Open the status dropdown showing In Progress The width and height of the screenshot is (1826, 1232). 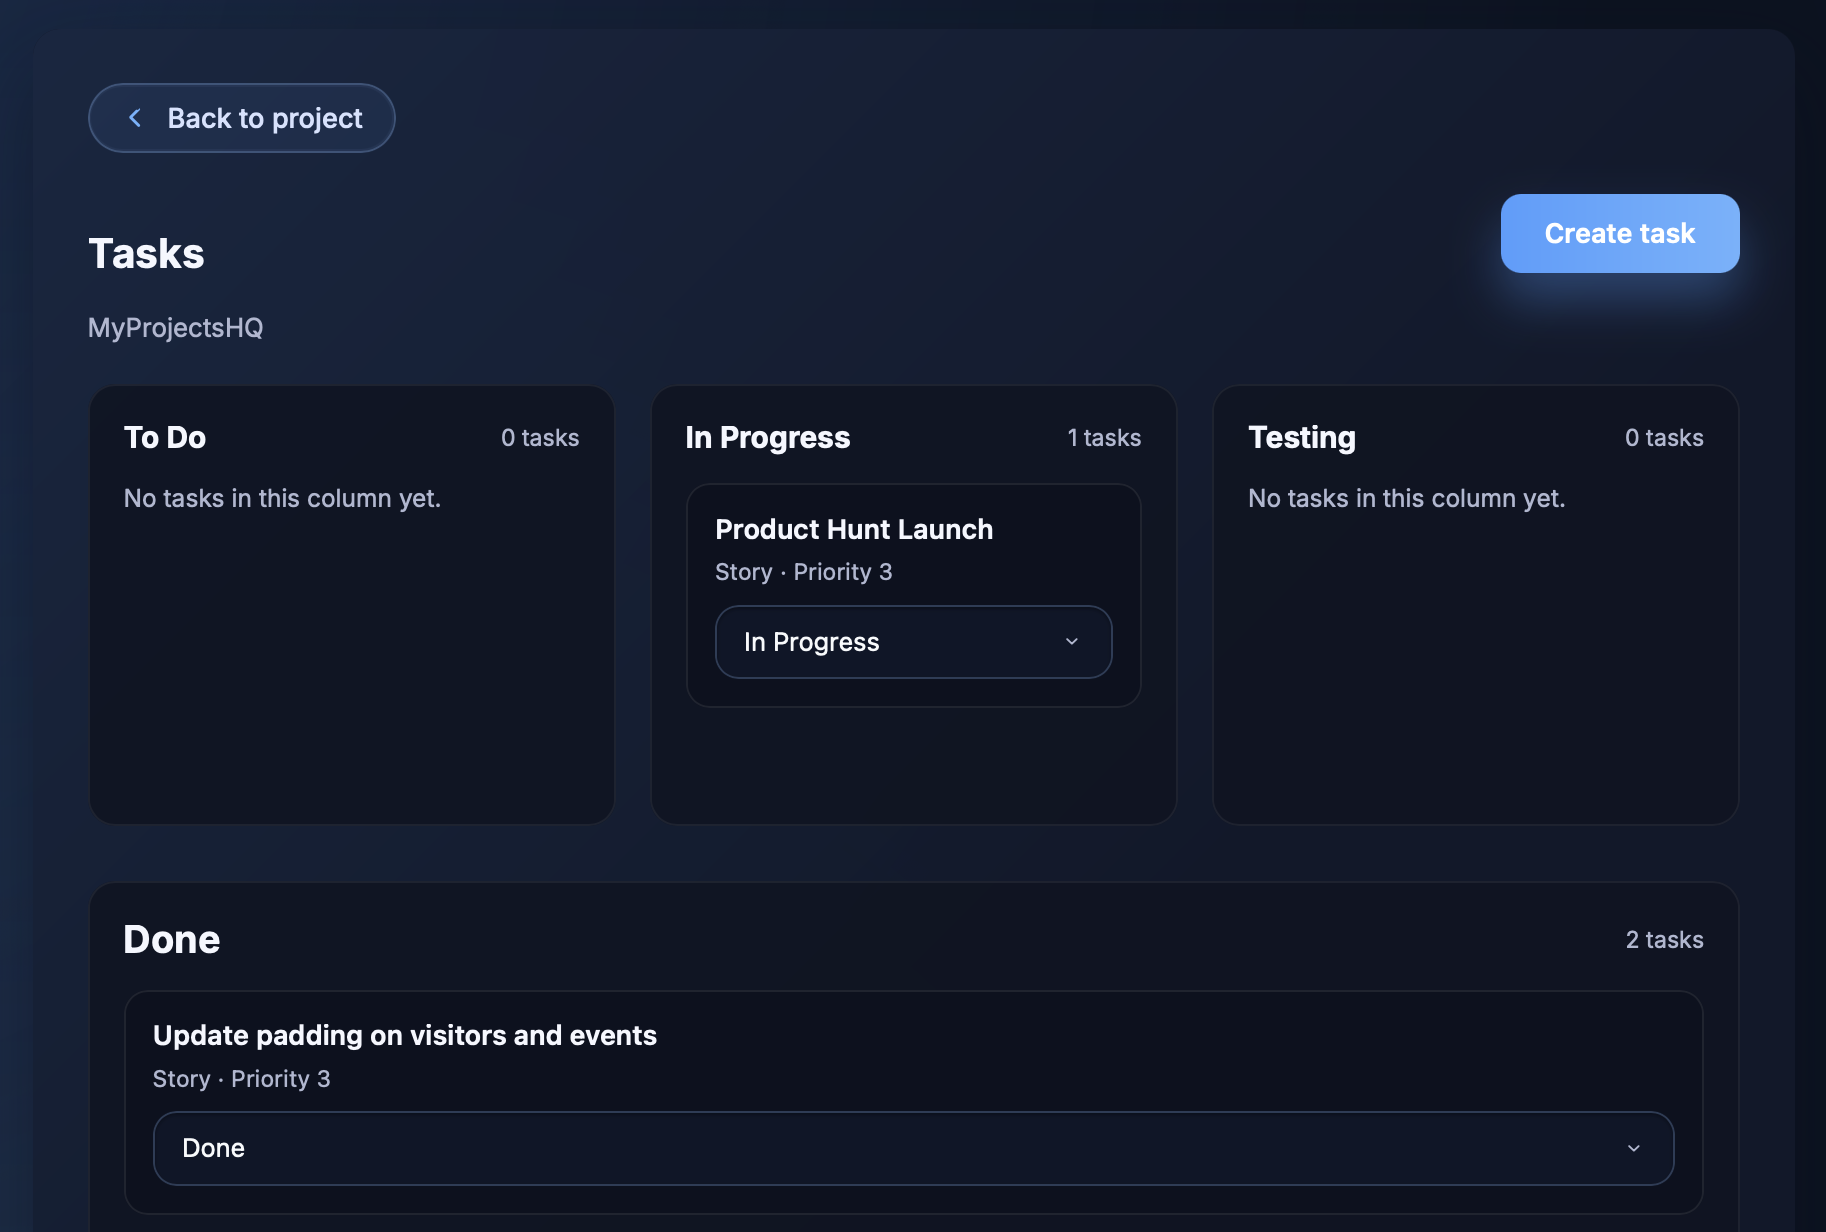(x=912, y=641)
